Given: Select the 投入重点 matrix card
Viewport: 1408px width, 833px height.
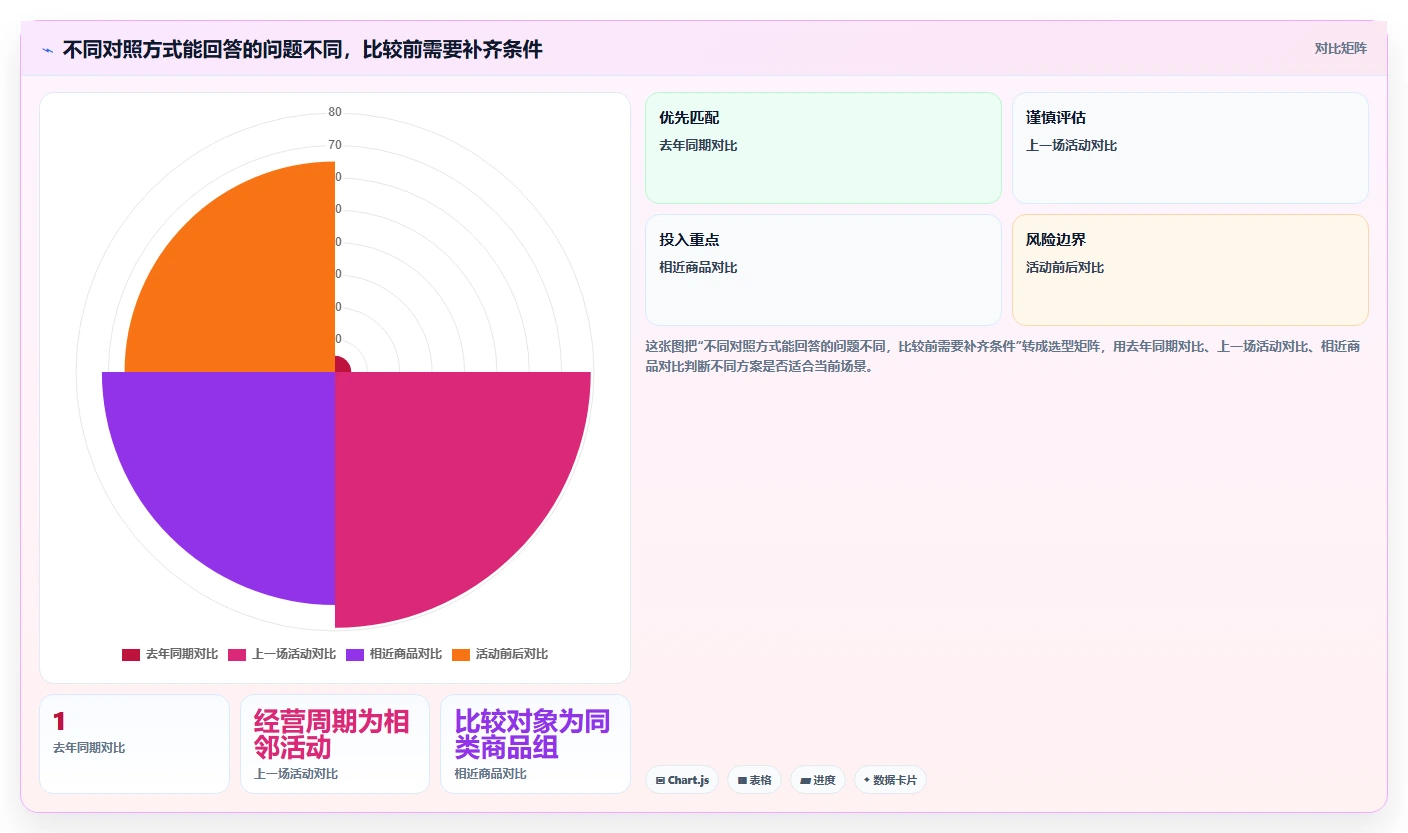Looking at the screenshot, I should click(823, 270).
